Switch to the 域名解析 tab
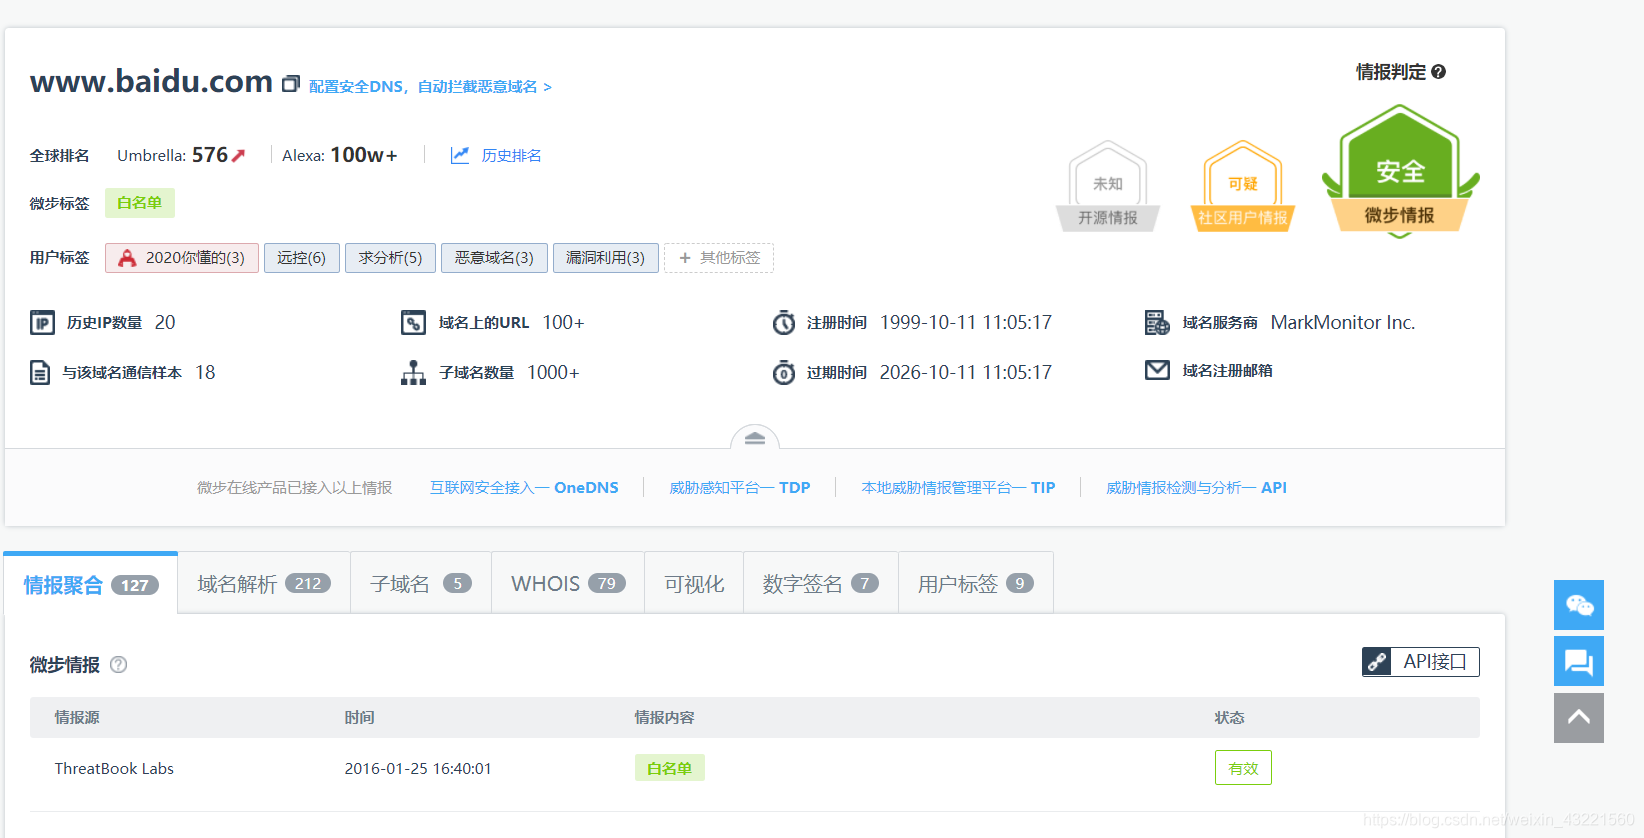The width and height of the screenshot is (1644, 838). coord(264,583)
